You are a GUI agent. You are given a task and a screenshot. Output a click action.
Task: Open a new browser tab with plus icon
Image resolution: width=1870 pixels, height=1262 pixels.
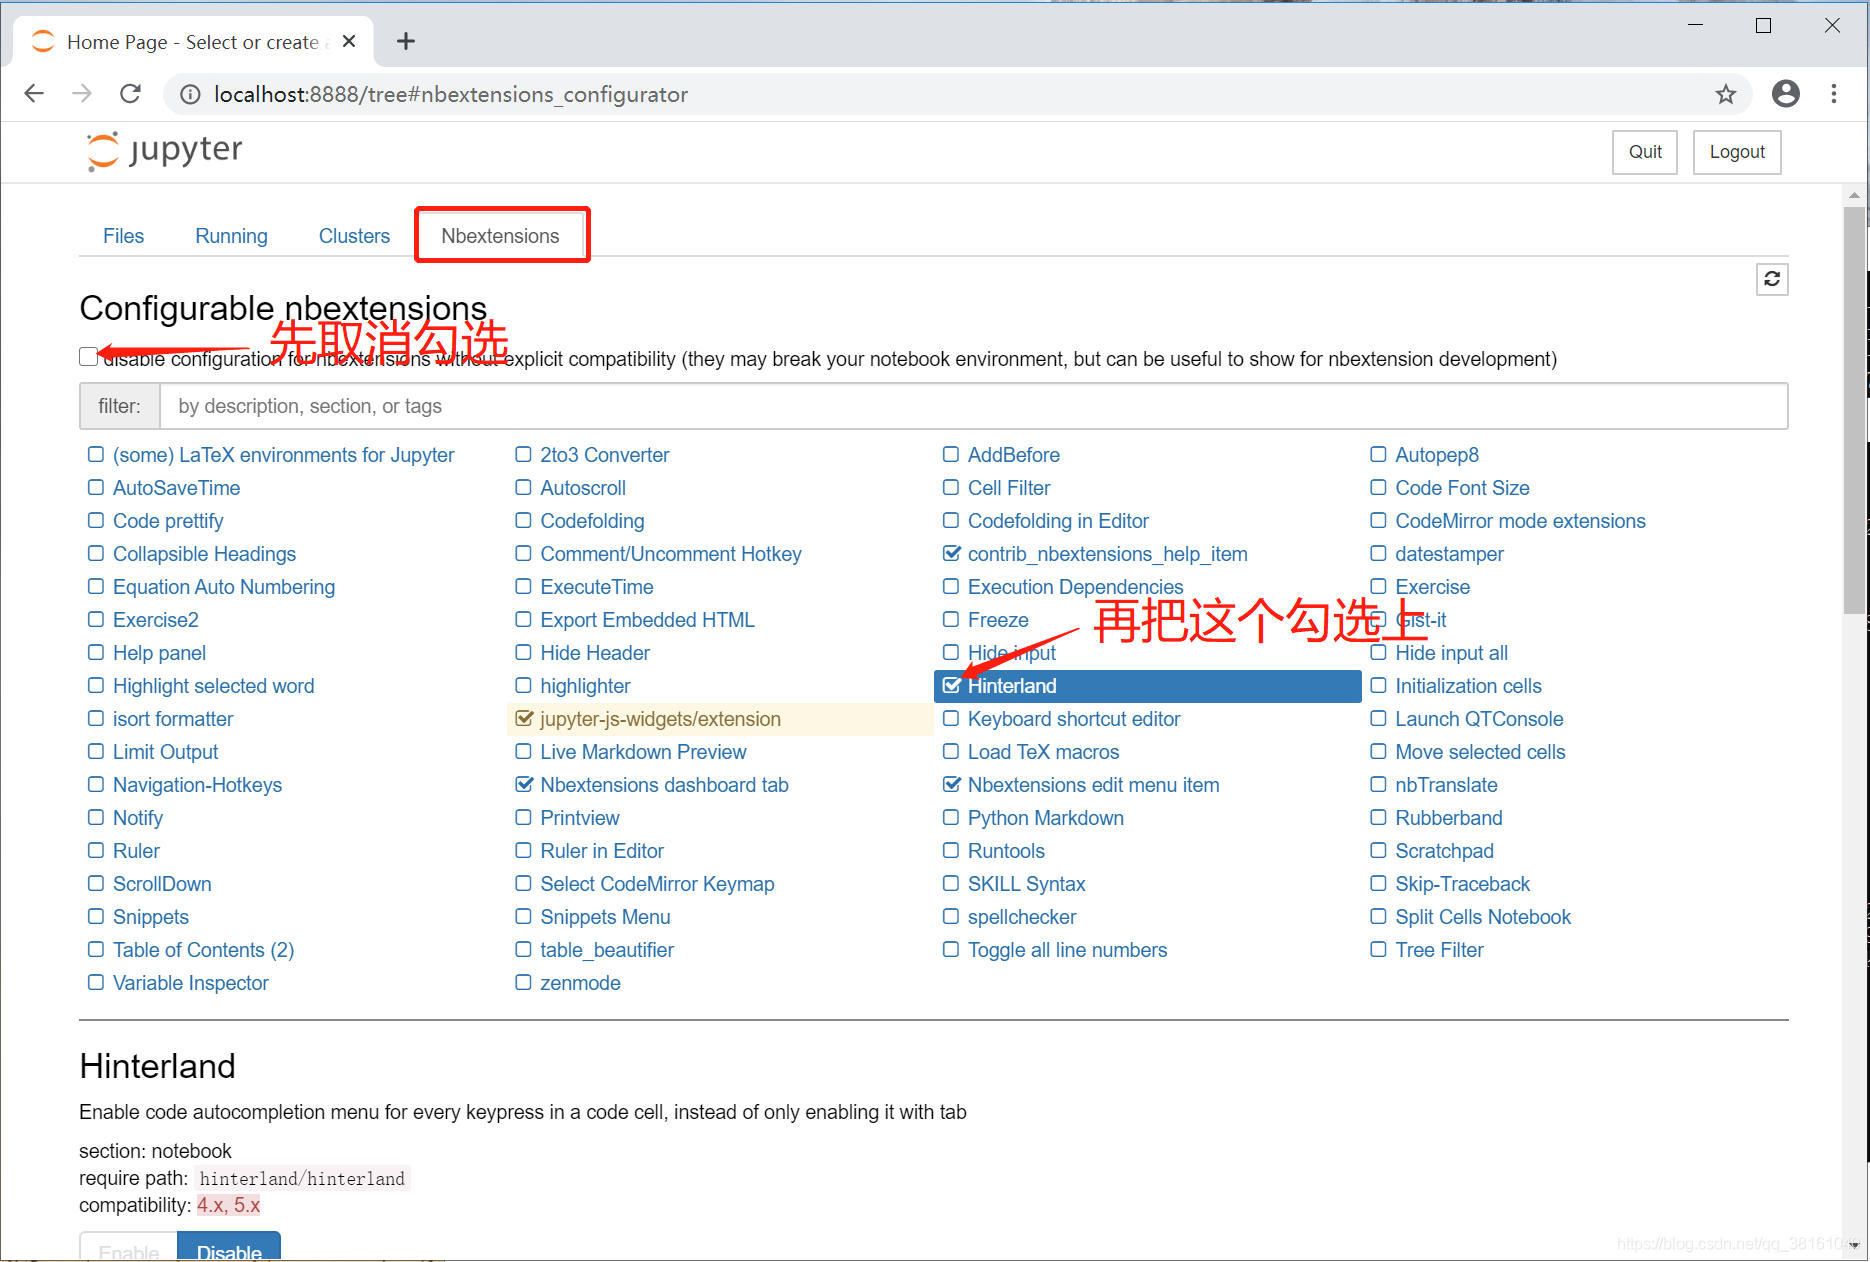(405, 41)
